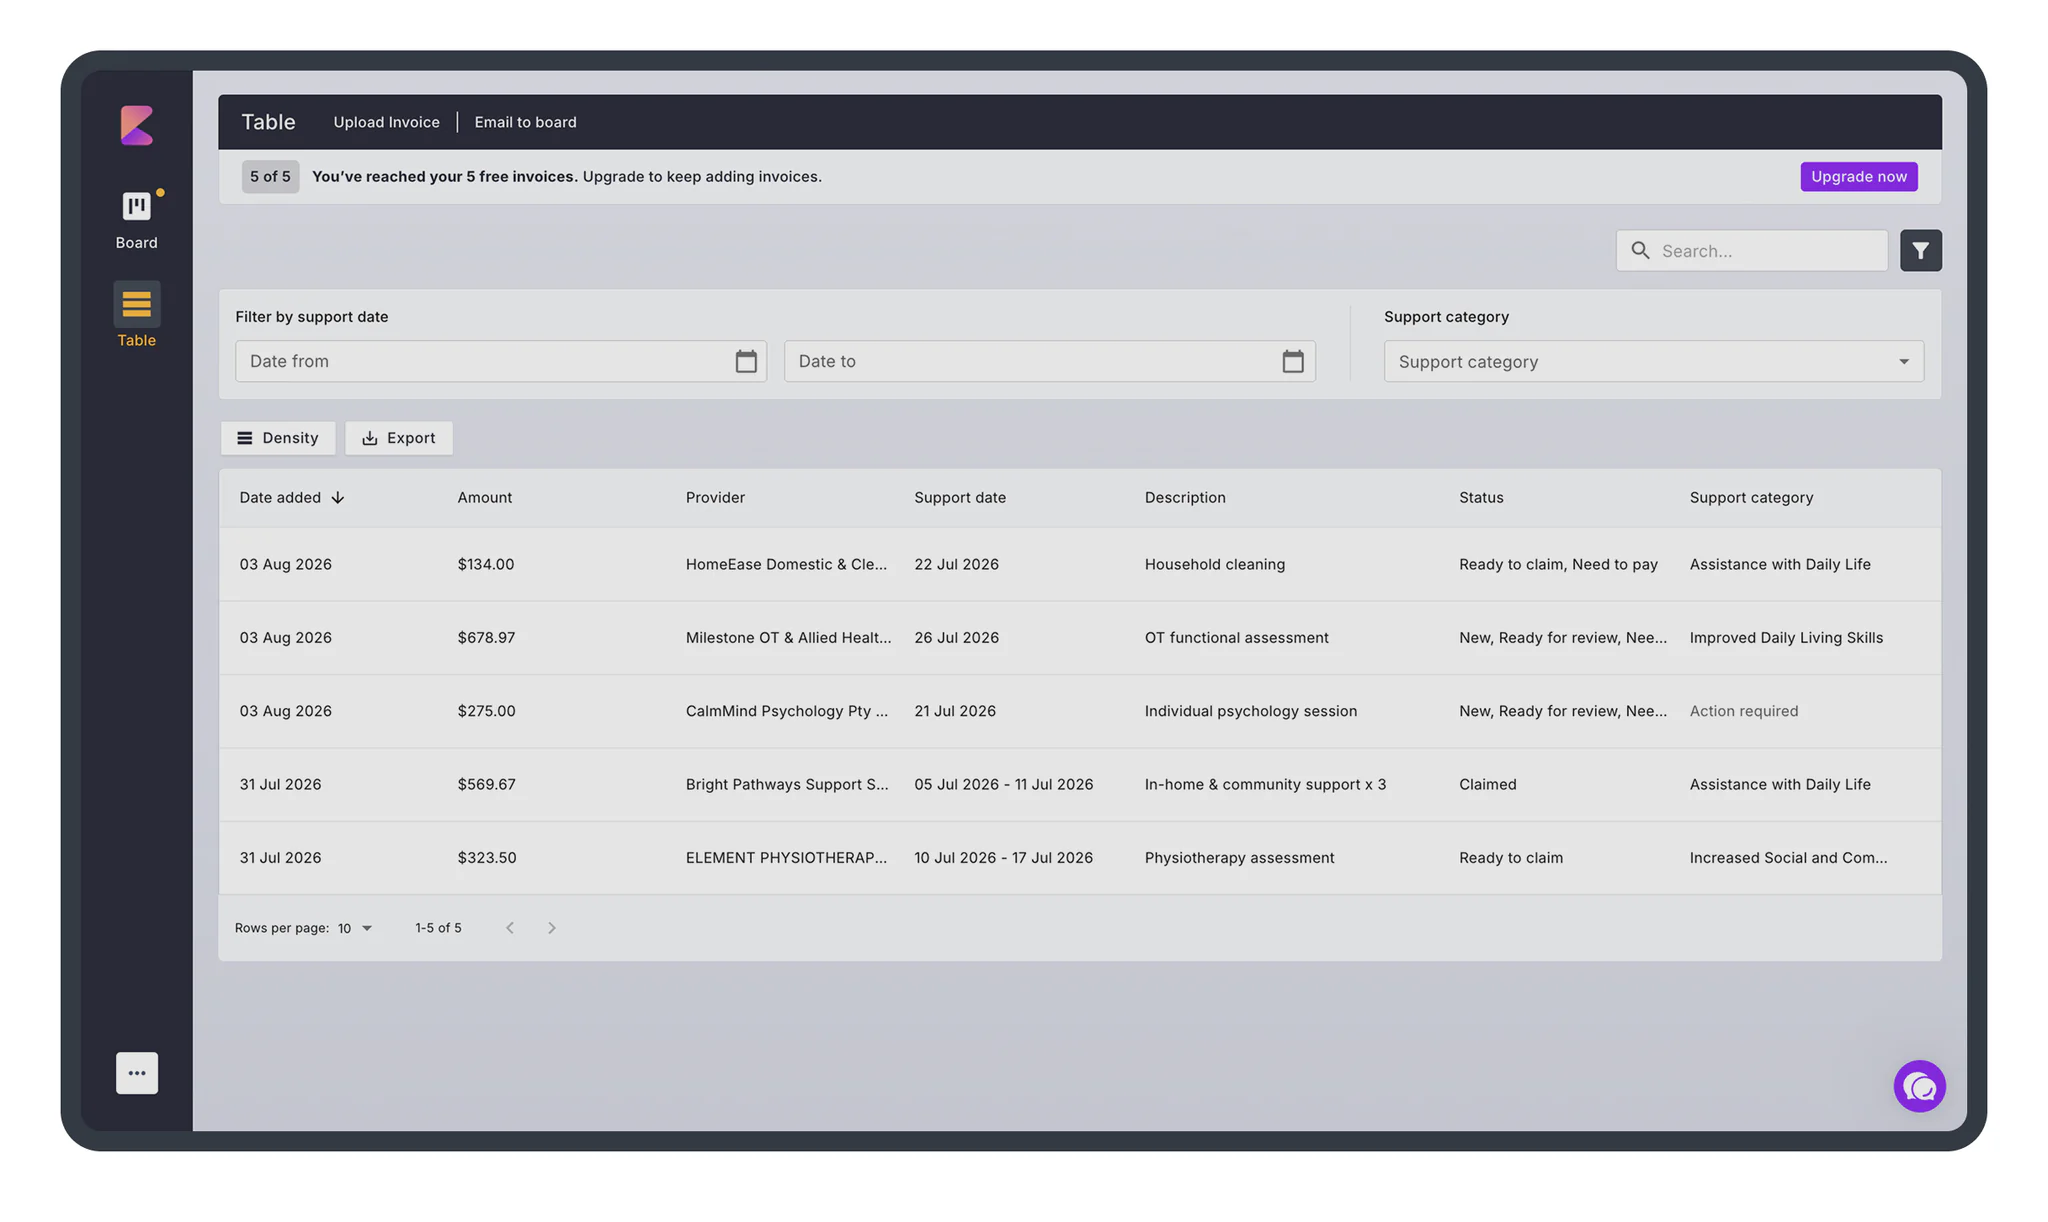Focus the Search input field
Viewport: 2048px width, 1222px height.
click(1752, 251)
